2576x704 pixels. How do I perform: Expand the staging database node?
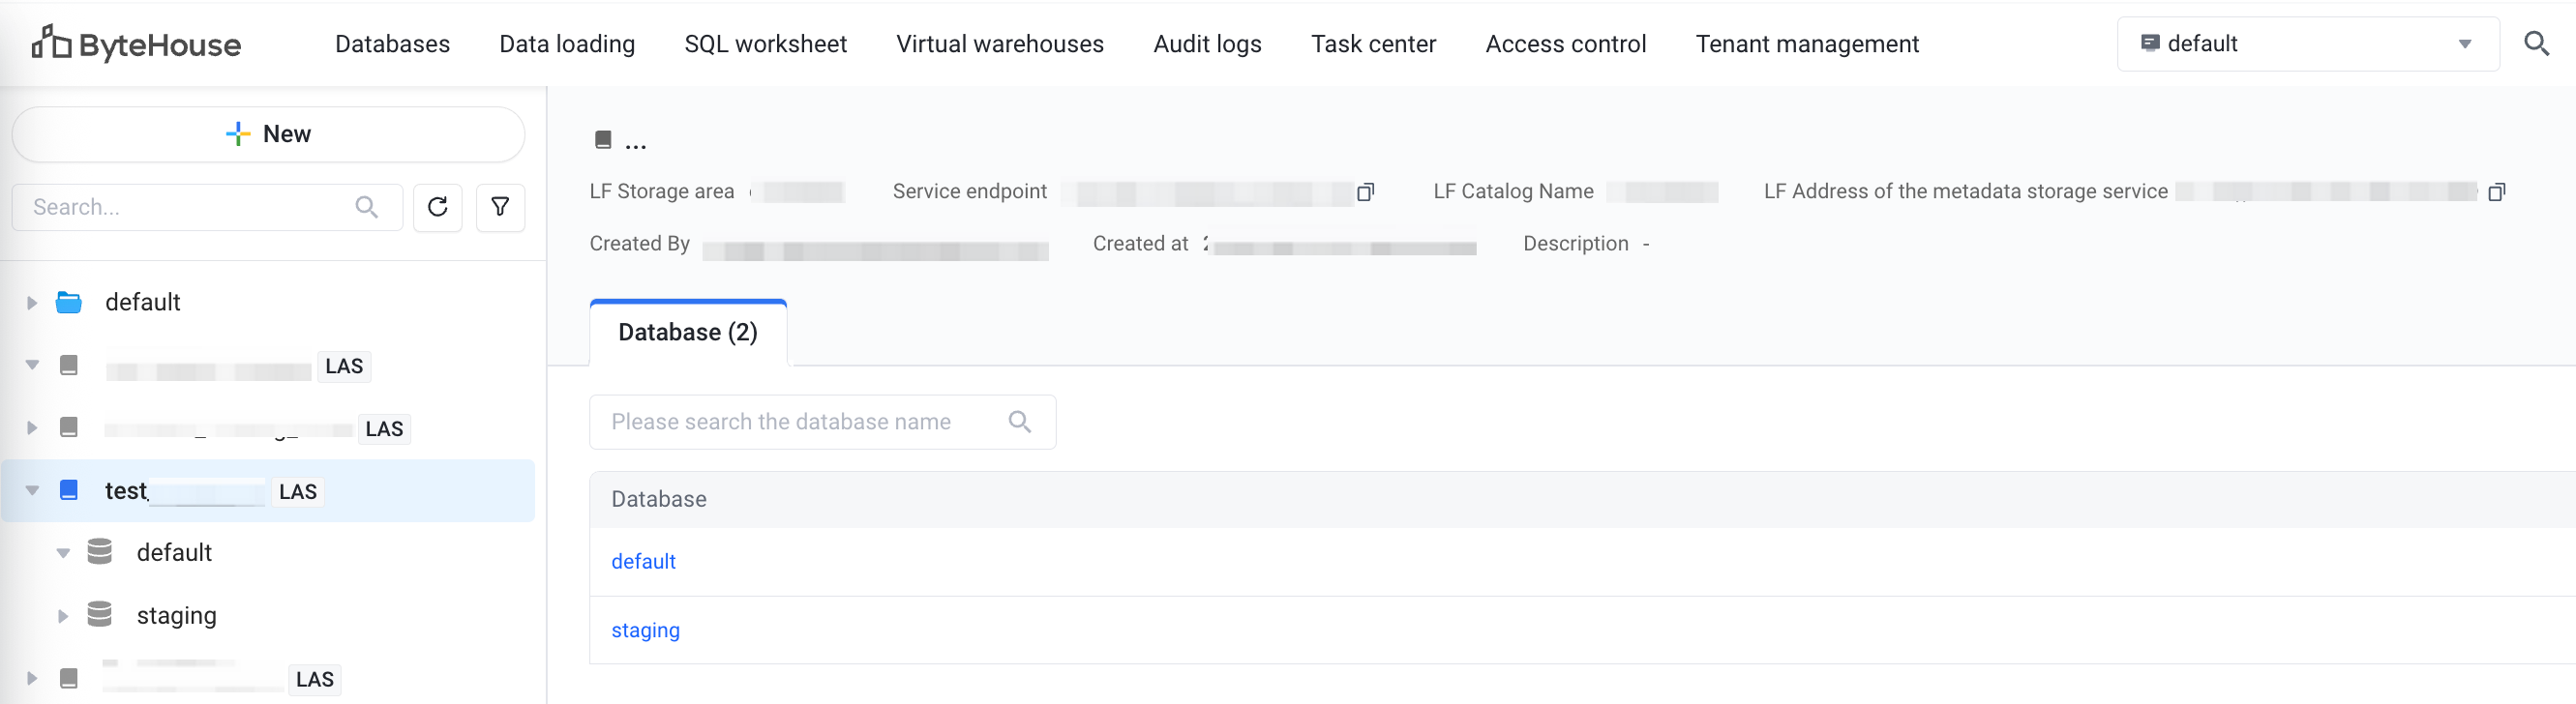pos(63,616)
